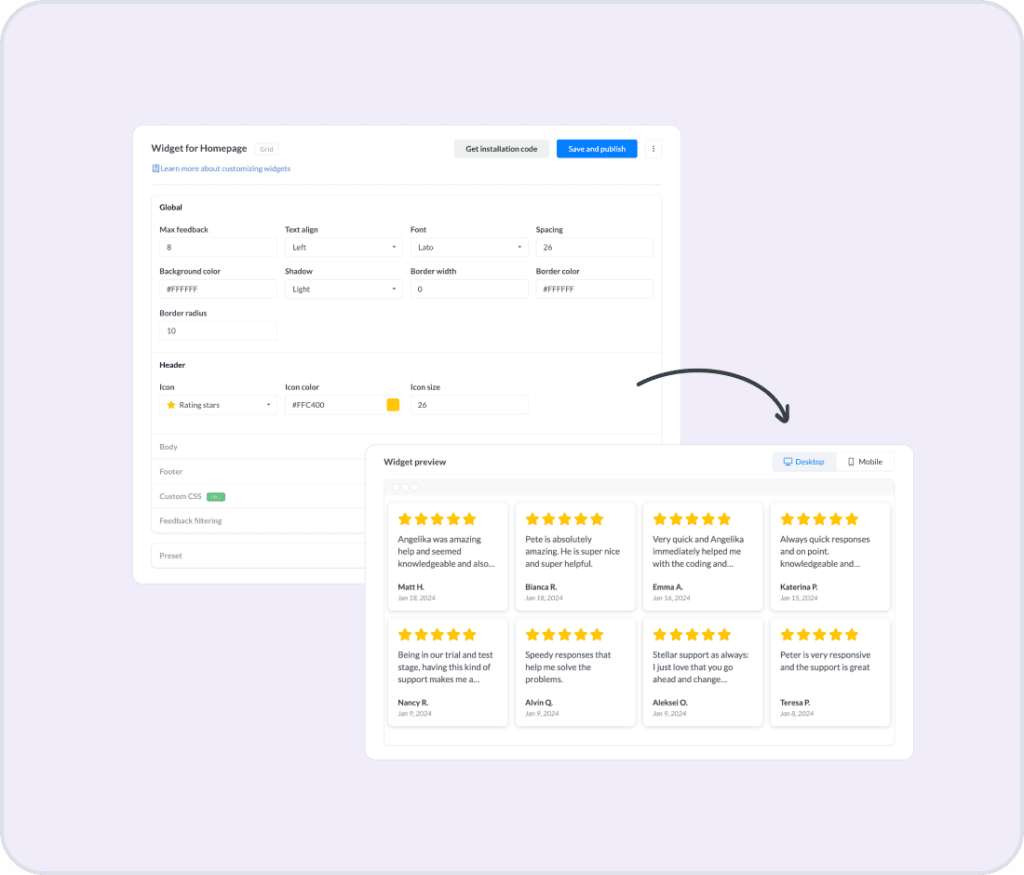1024x875 pixels.
Task: Click a browser dot in the preview toolbar
Action: (x=396, y=487)
